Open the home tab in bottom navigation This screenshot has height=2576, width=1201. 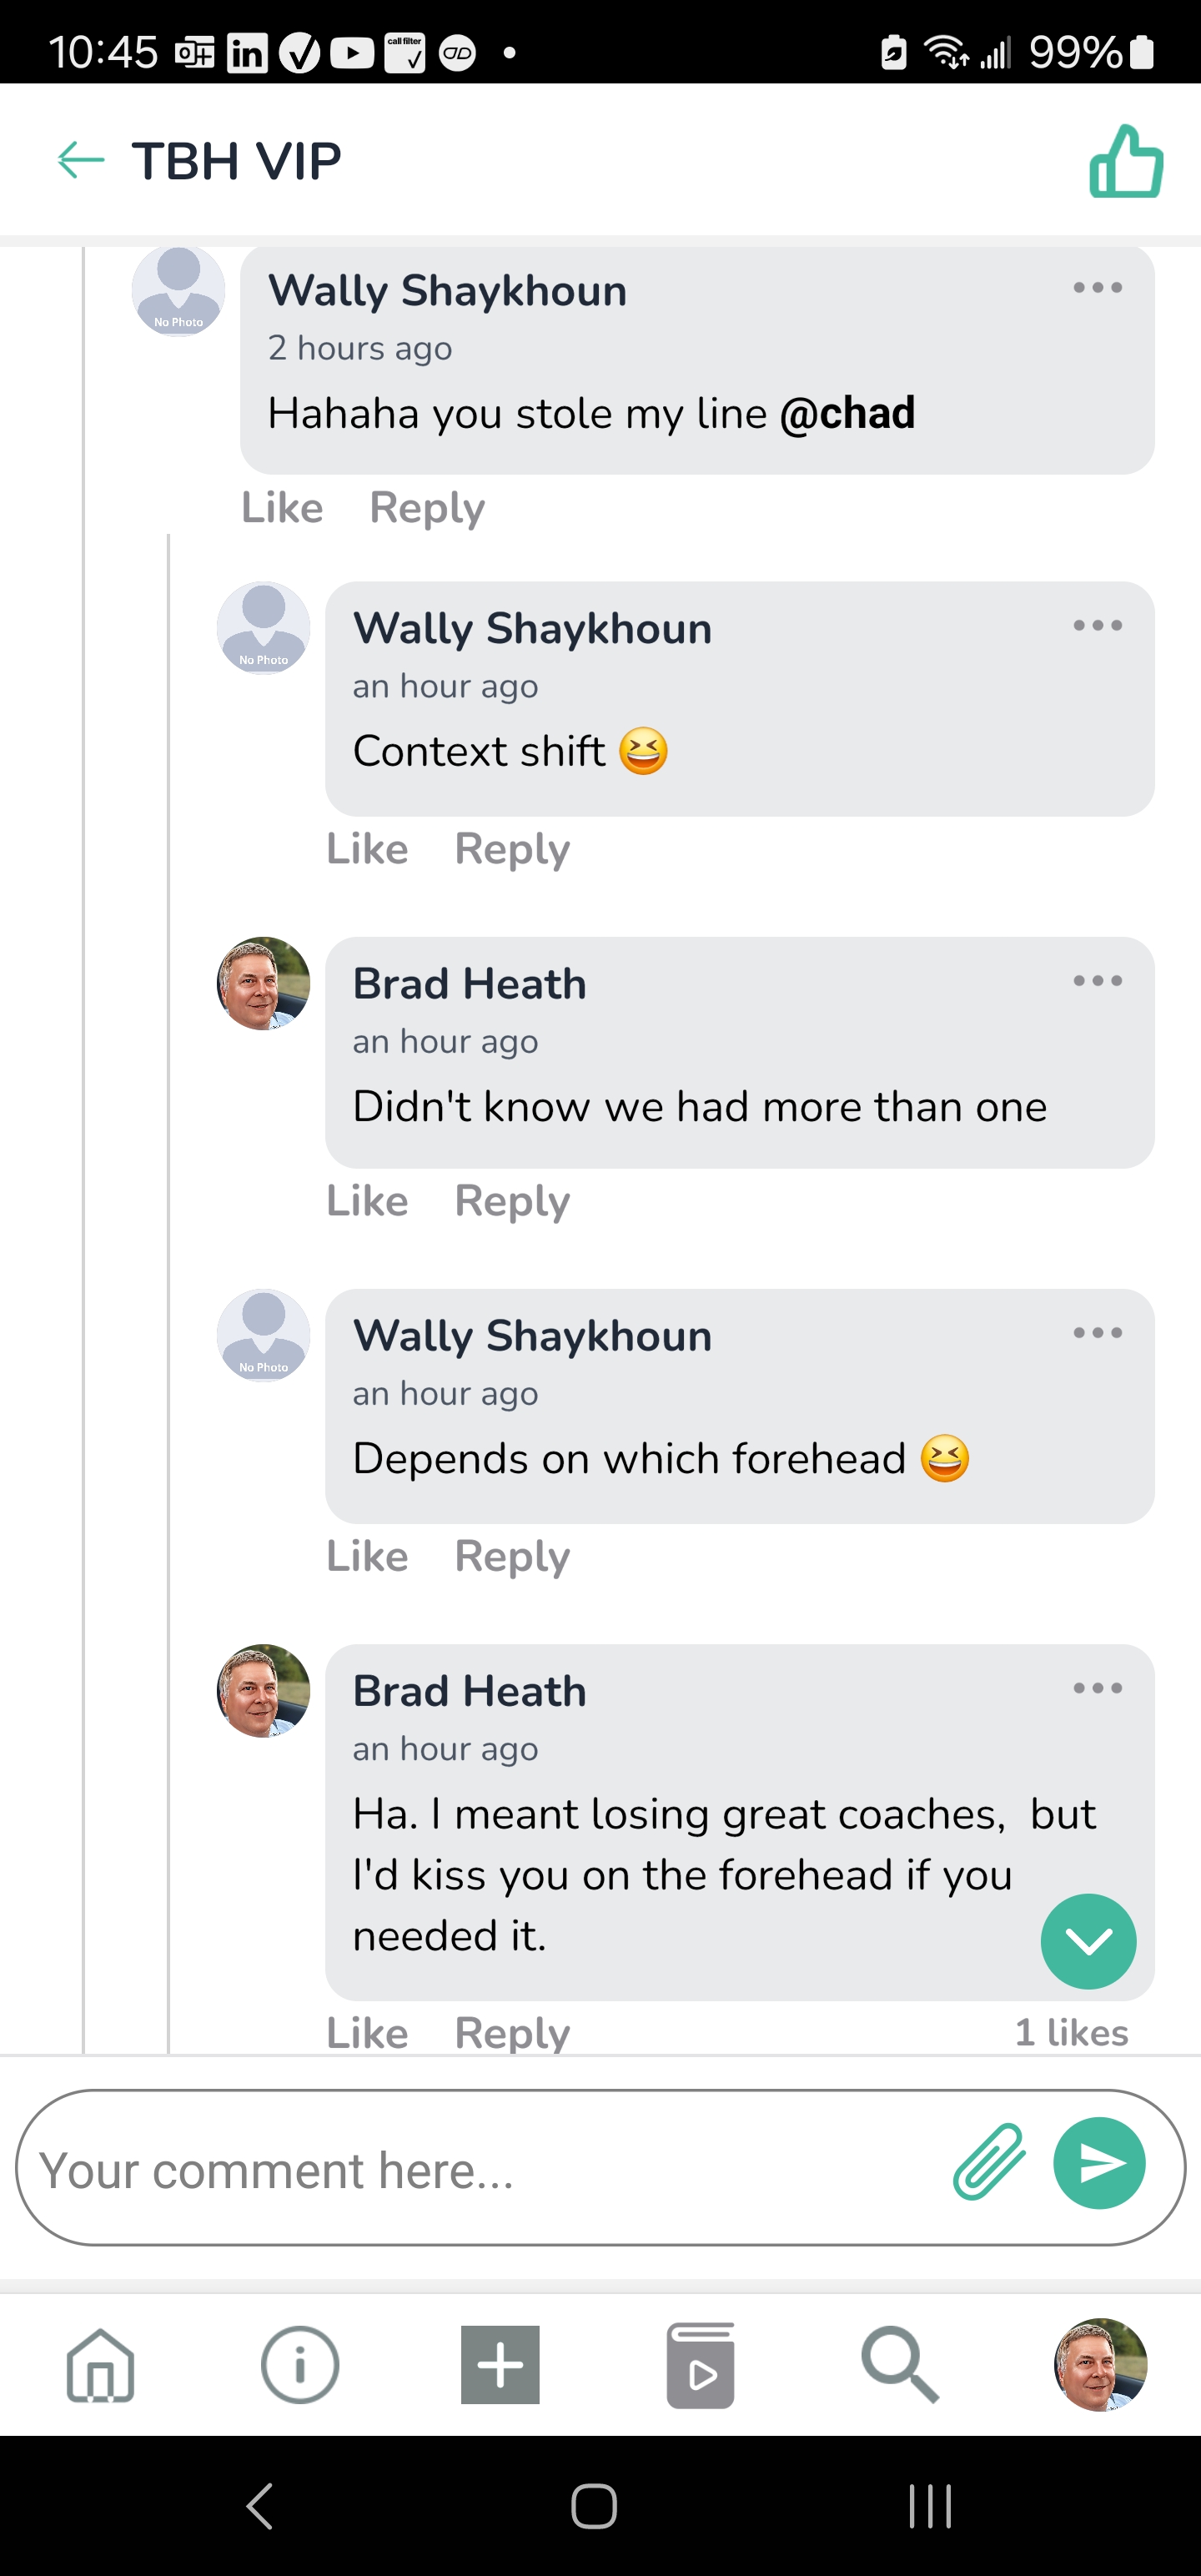[100, 2365]
